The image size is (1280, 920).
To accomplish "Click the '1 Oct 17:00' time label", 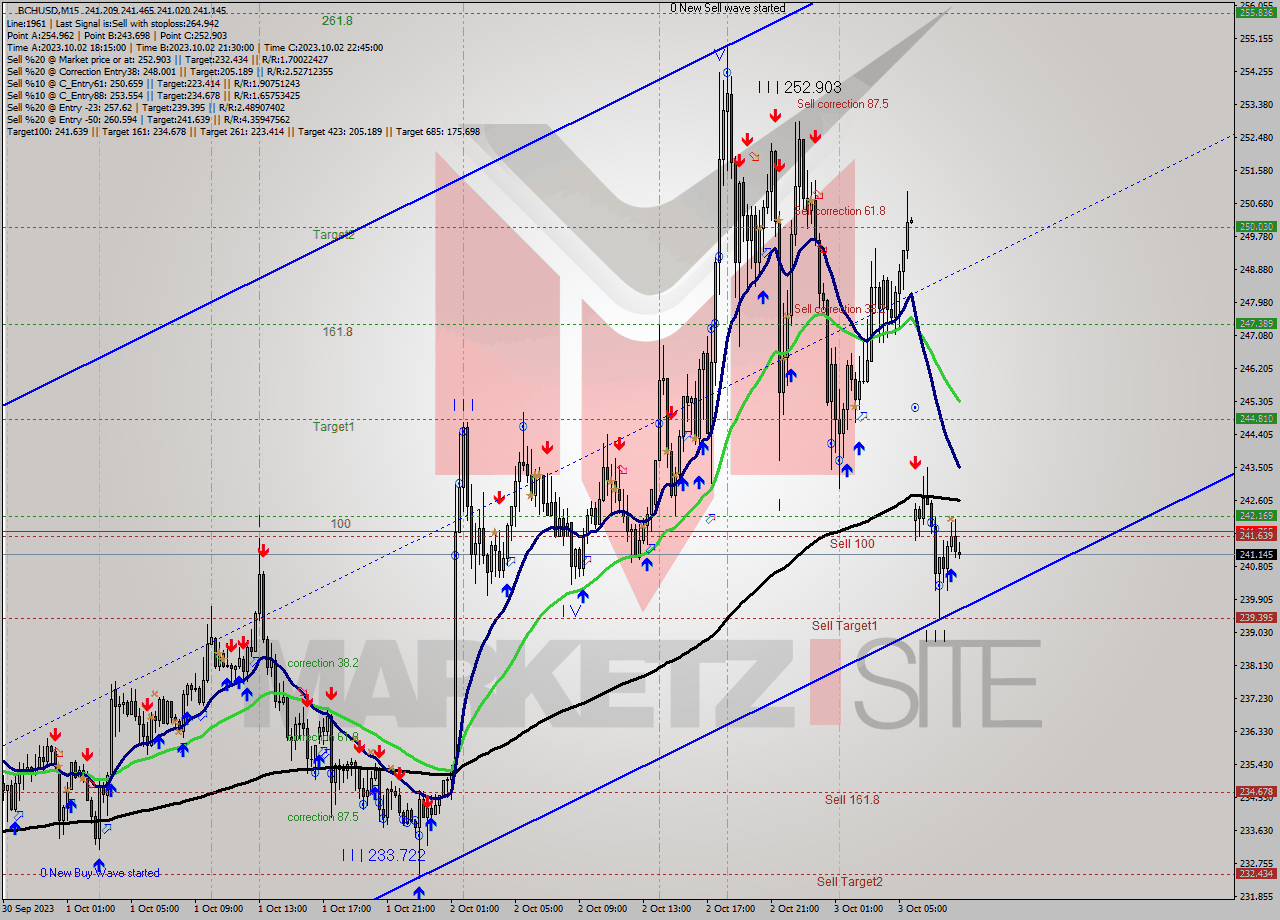I will point(347,909).
